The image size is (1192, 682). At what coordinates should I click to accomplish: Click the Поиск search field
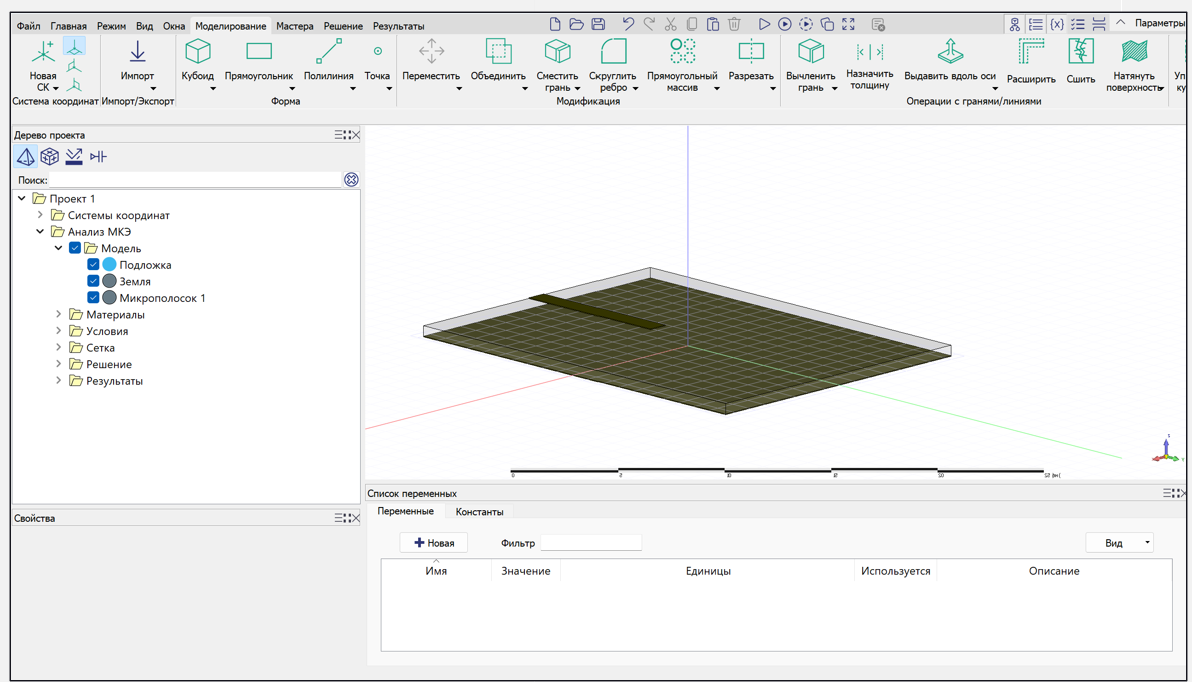click(195, 180)
